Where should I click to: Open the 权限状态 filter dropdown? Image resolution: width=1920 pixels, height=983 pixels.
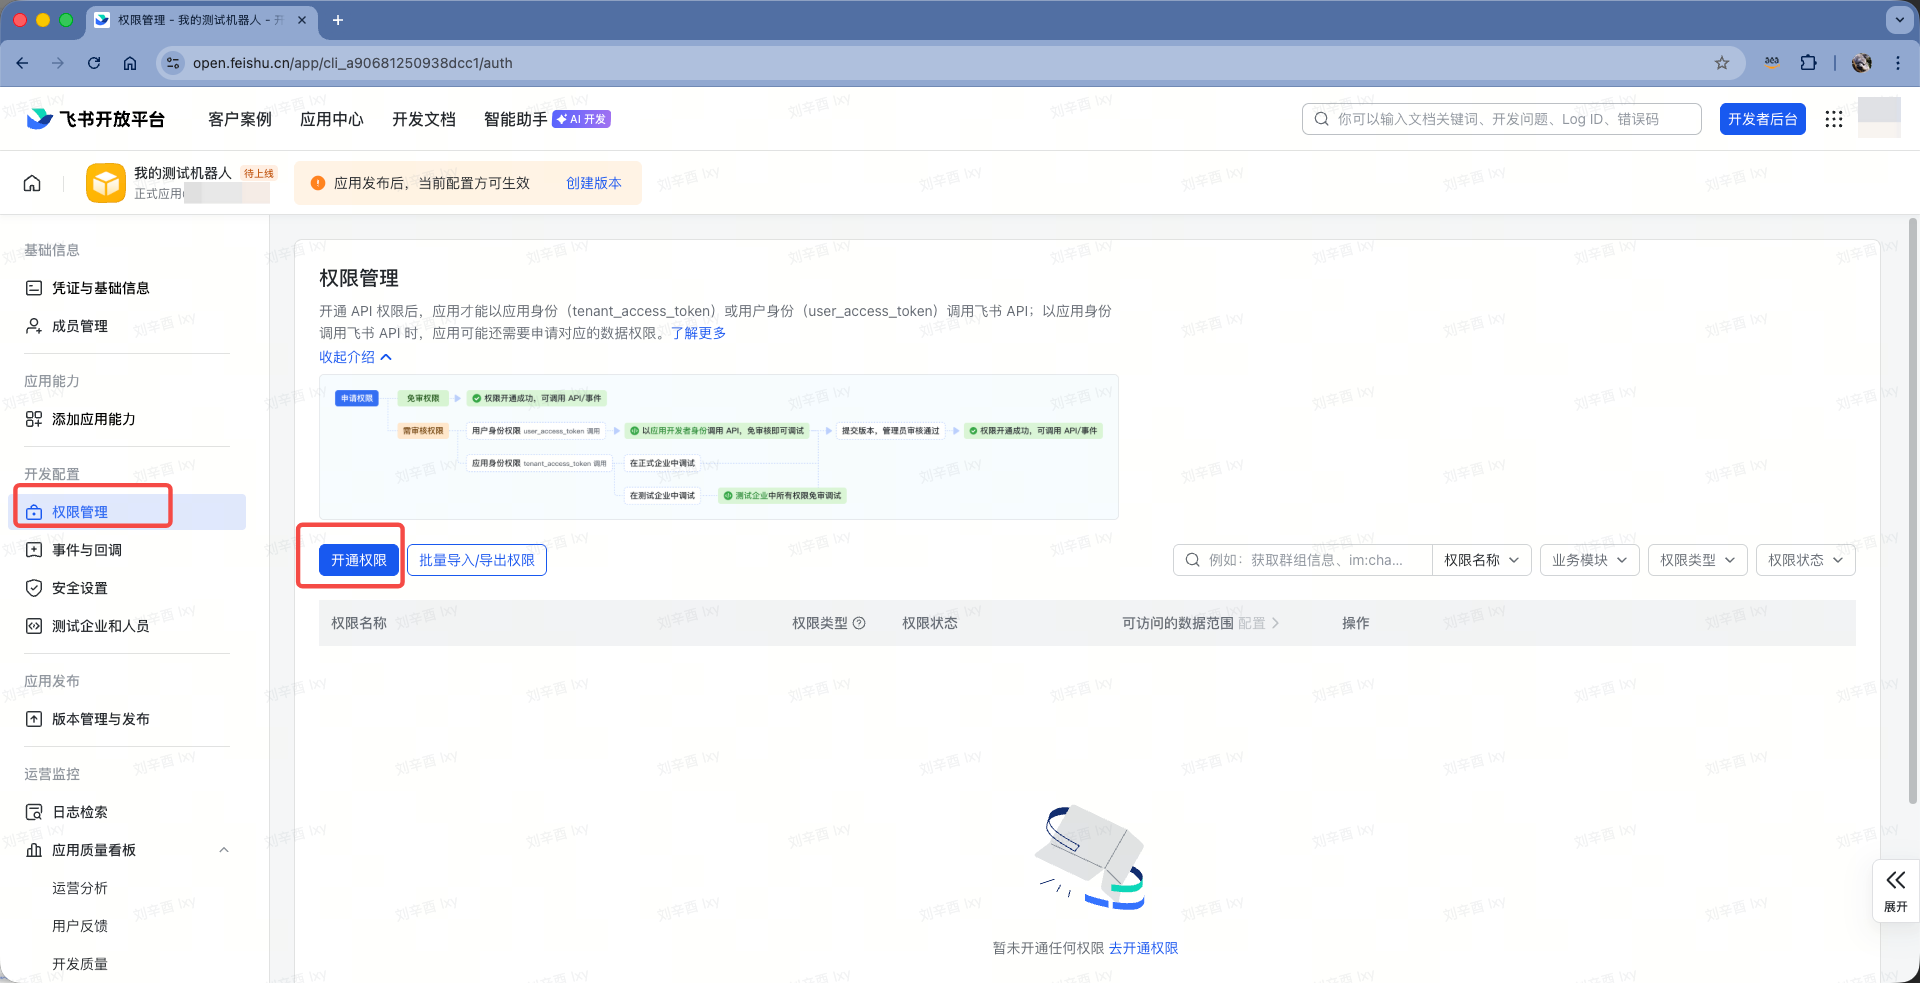[1805, 560]
